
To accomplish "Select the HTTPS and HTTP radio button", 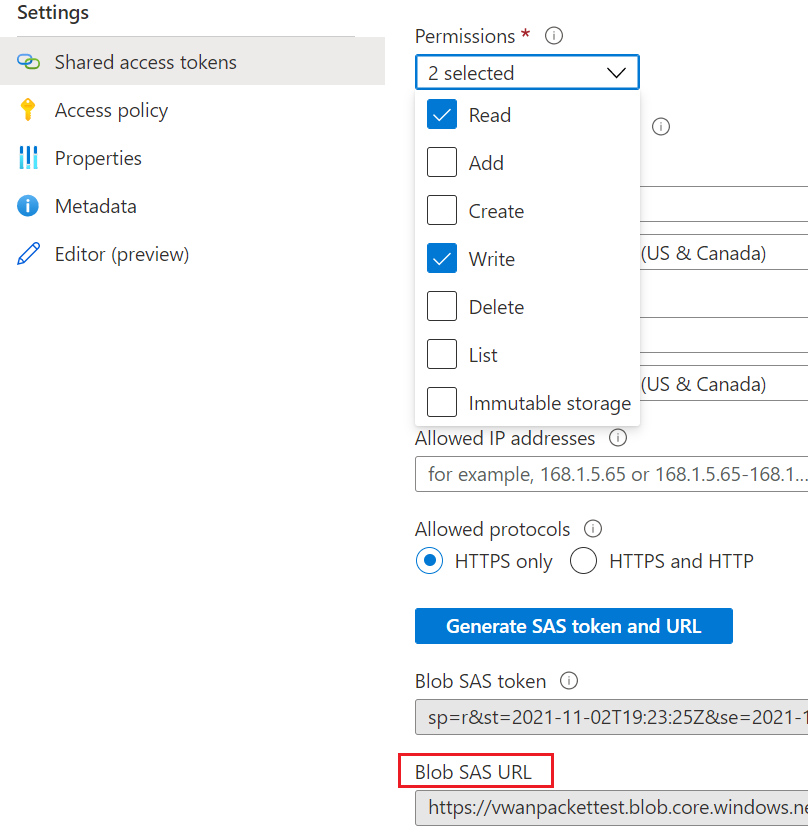I will (583, 561).
